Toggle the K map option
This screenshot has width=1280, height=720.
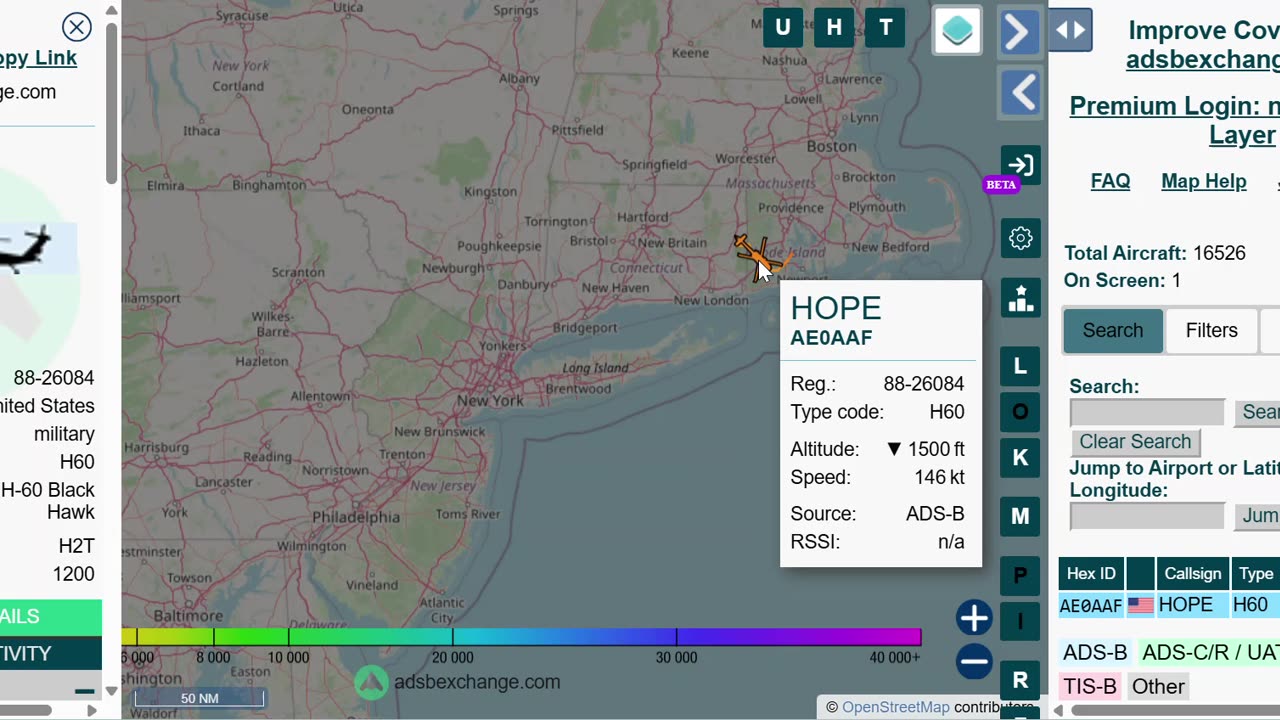click(1021, 458)
